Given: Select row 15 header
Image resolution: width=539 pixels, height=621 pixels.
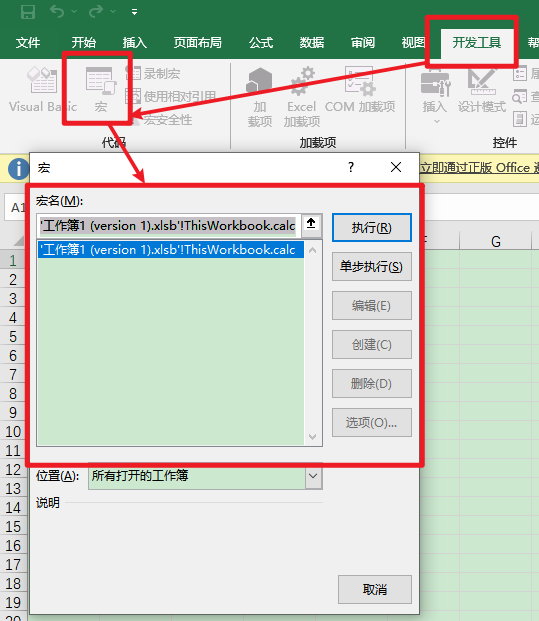Looking at the screenshot, I should 13,526.
